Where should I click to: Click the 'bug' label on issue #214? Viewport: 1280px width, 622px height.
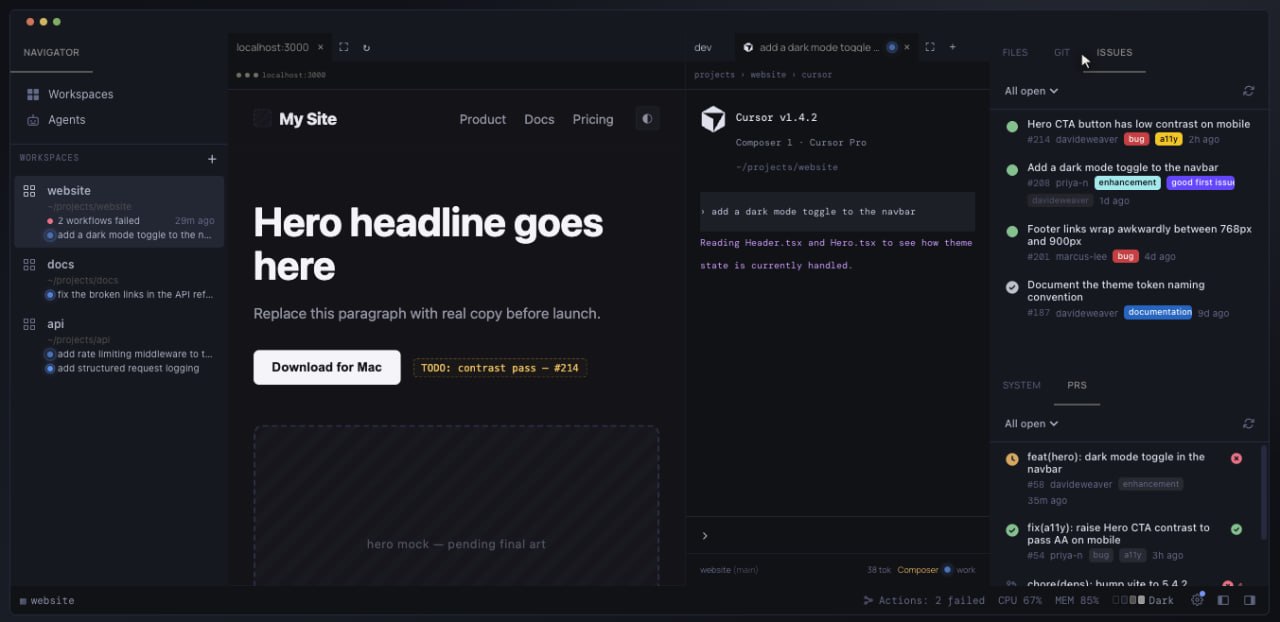coord(1136,140)
